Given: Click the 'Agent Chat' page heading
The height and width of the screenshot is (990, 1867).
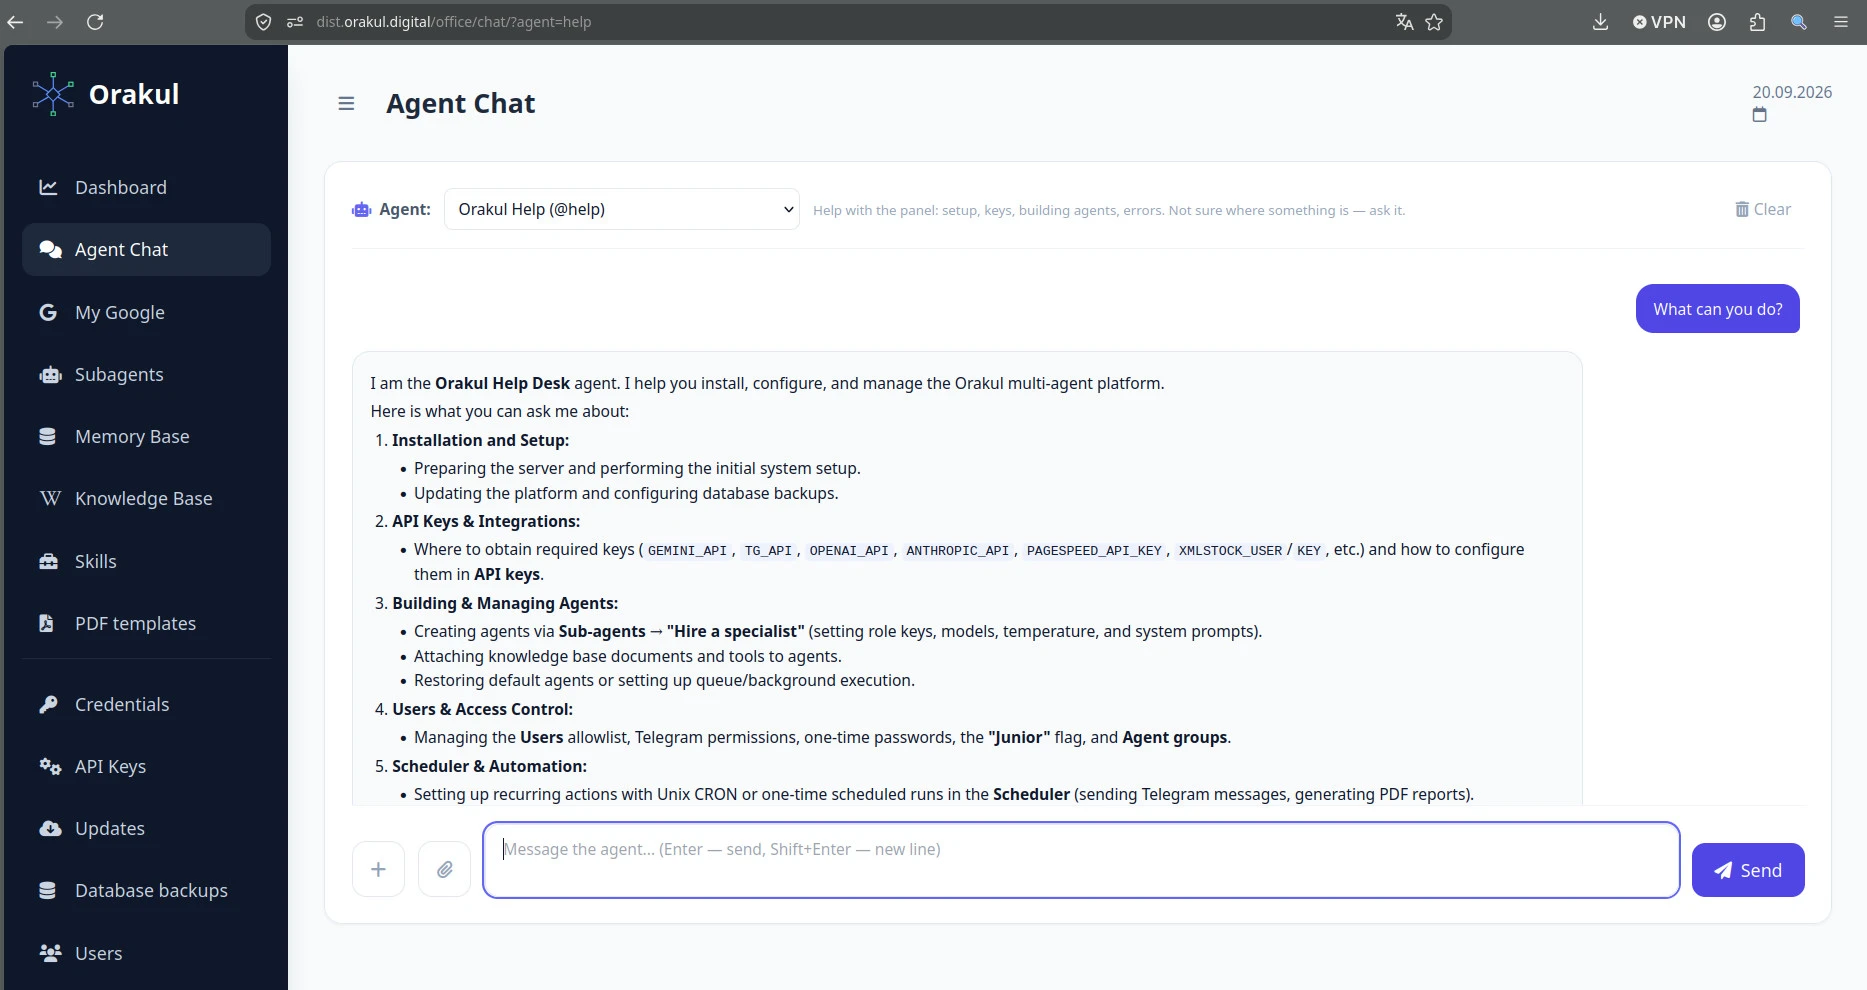Looking at the screenshot, I should point(461,103).
